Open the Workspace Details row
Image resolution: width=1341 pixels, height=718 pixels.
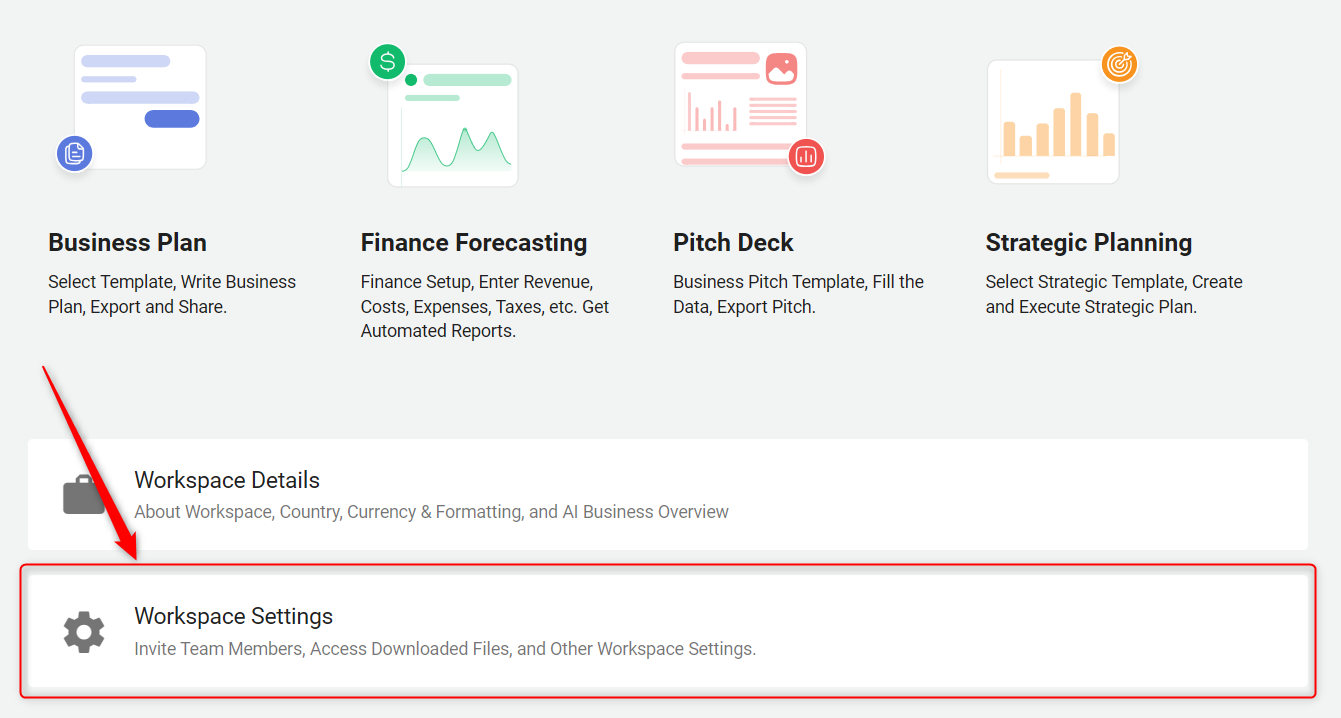click(668, 494)
